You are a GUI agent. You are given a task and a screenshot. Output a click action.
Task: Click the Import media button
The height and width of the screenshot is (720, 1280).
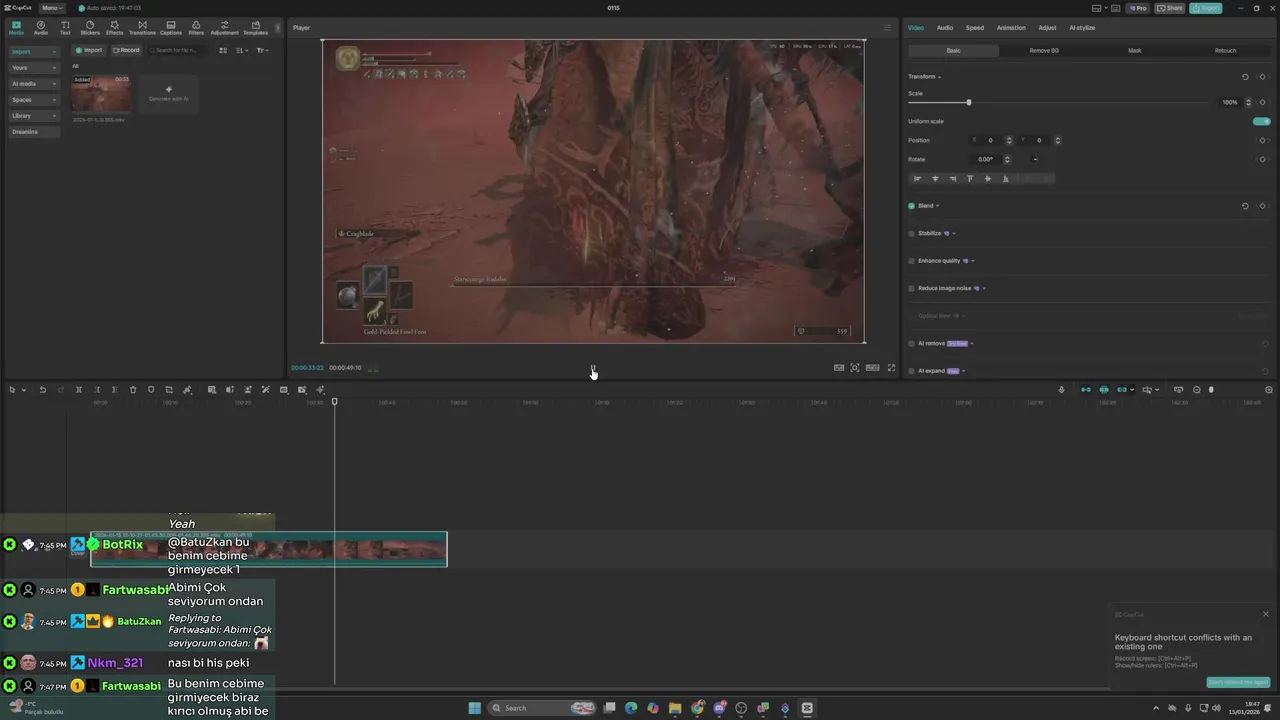(89, 50)
